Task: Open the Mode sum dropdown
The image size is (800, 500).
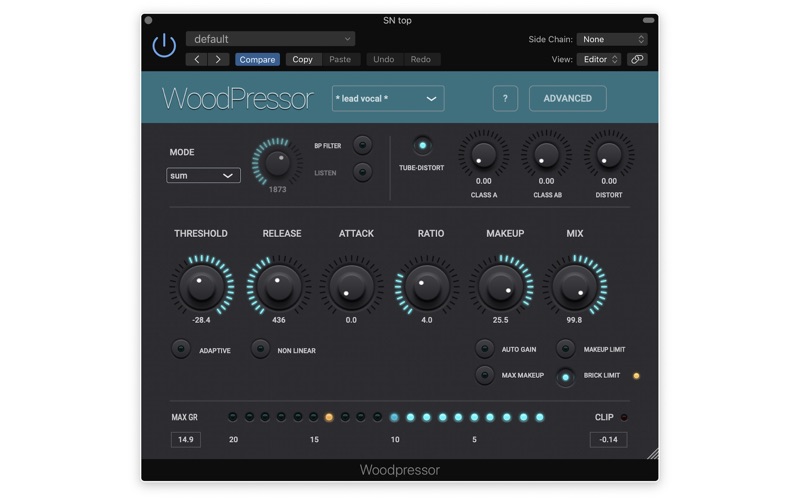Action: pos(203,176)
